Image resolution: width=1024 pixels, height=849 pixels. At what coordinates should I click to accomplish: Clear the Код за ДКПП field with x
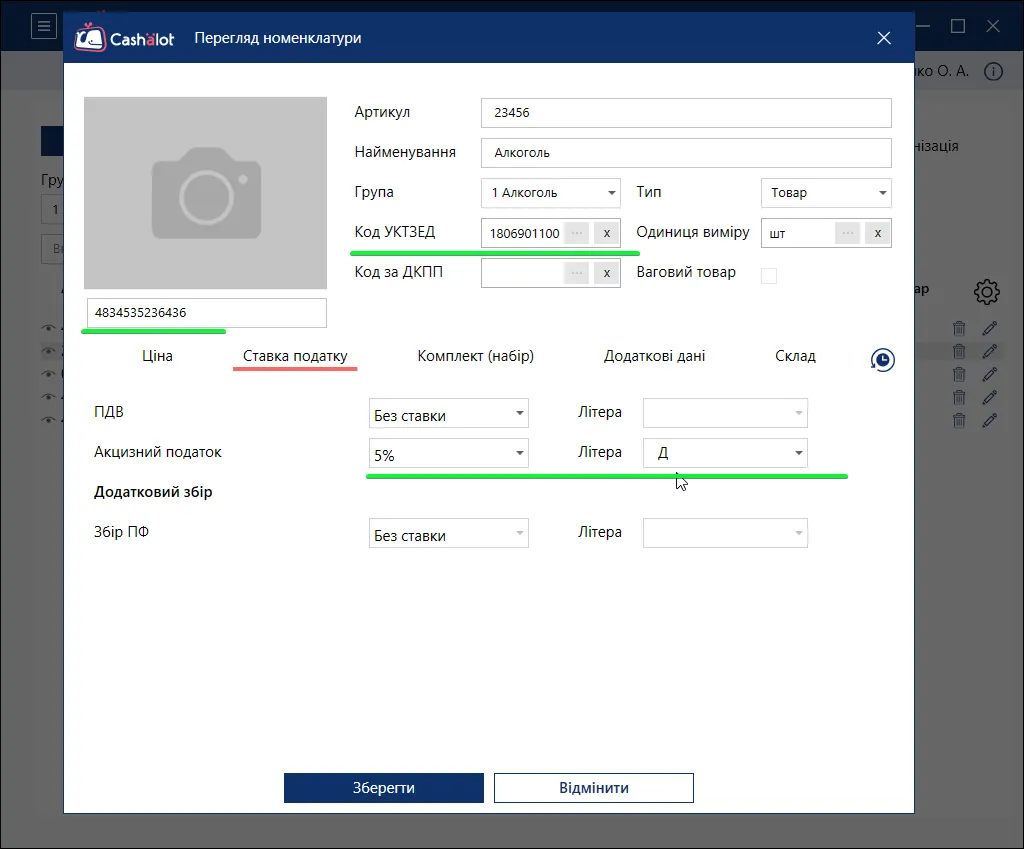tap(607, 273)
